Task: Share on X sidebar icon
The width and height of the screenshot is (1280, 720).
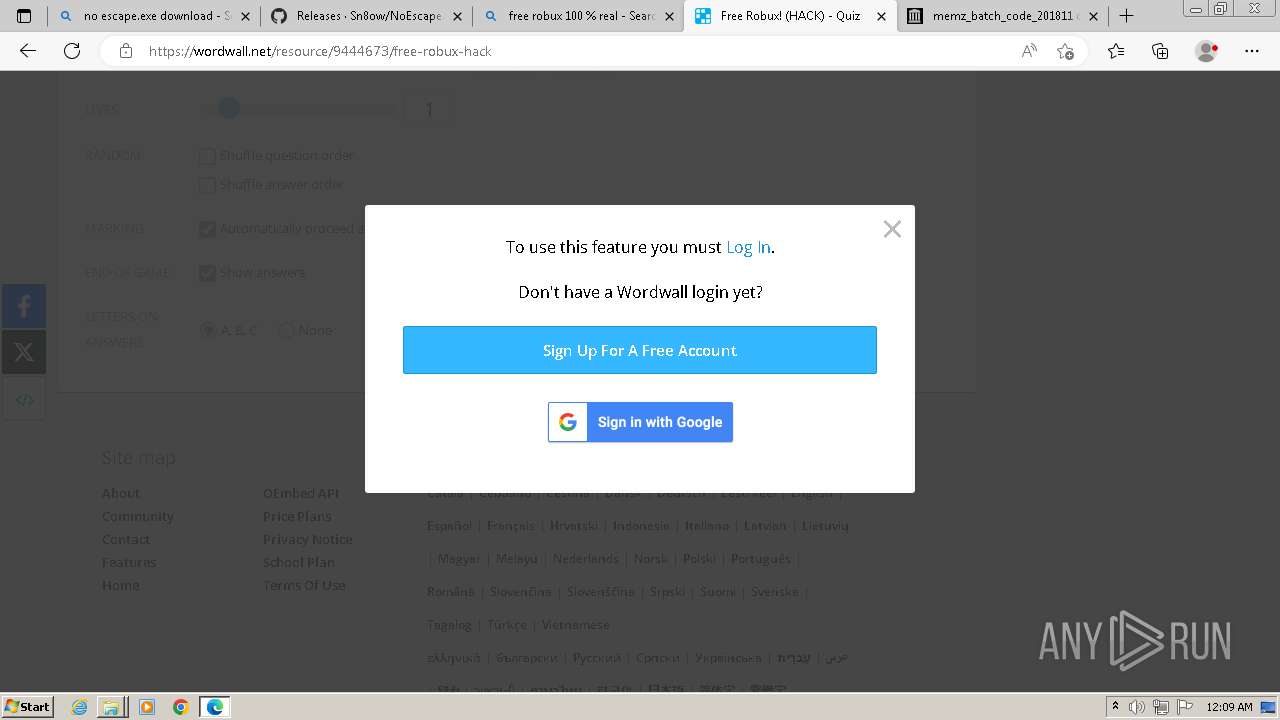Action: [x=24, y=352]
